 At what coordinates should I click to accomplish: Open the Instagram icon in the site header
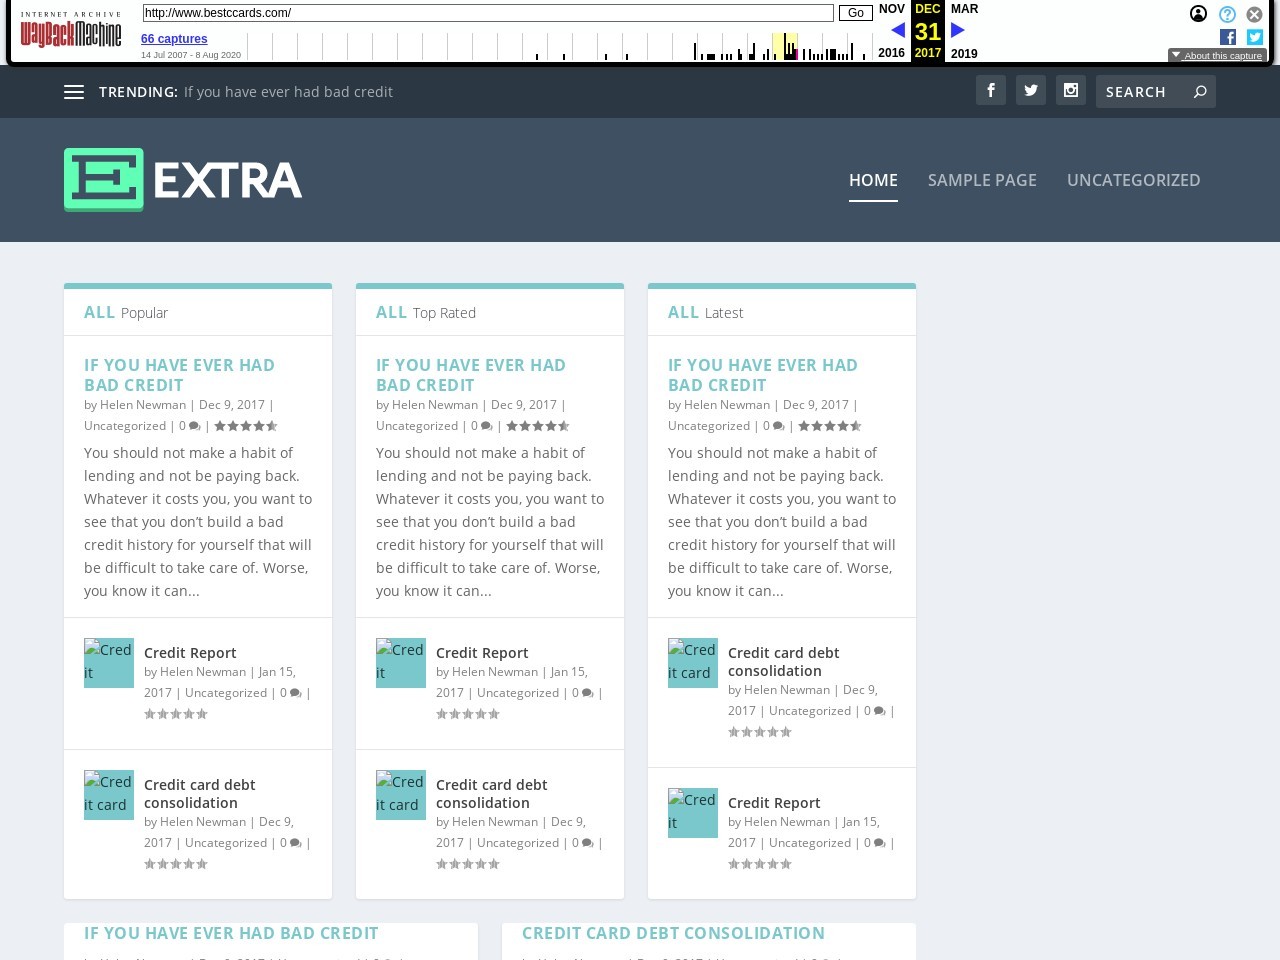pyautogui.click(x=1071, y=90)
